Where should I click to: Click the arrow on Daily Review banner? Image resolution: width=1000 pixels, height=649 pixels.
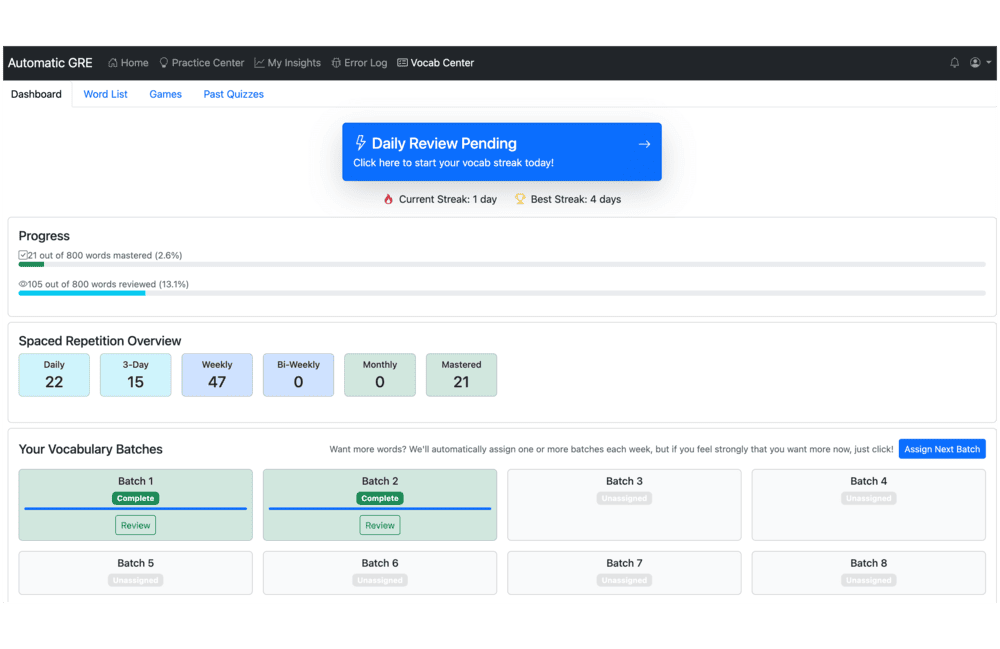coord(644,144)
